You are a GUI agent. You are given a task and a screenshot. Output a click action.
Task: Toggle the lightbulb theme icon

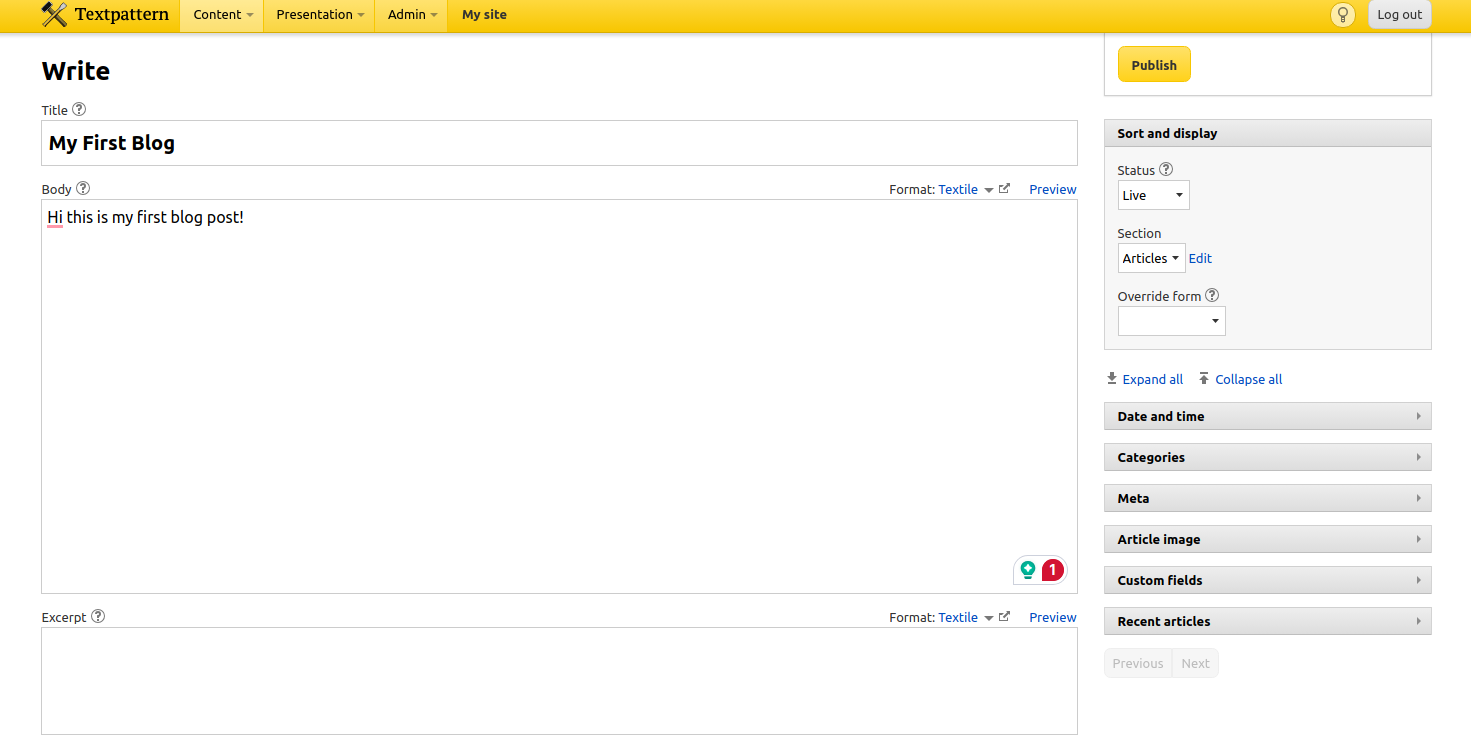1342,15
